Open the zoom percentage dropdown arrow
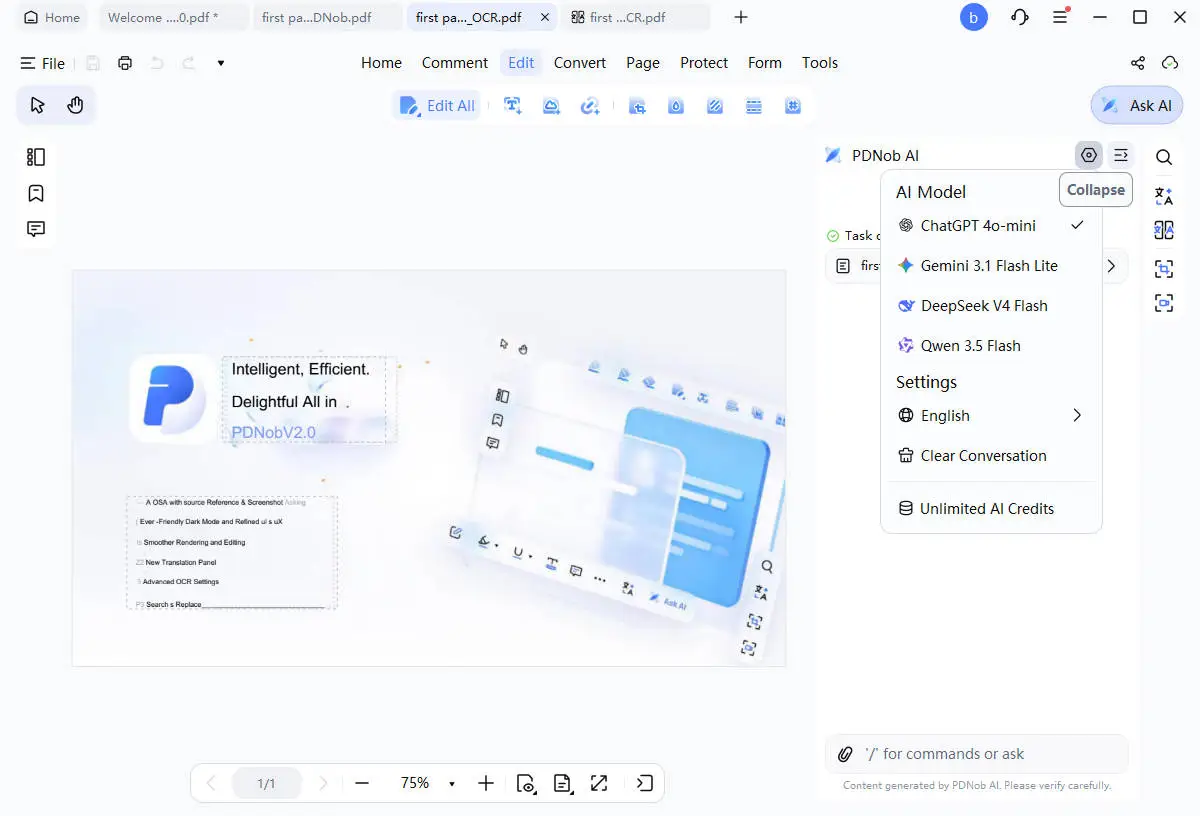The height and width of the screenshot is (816, 1200). (452, 784)
